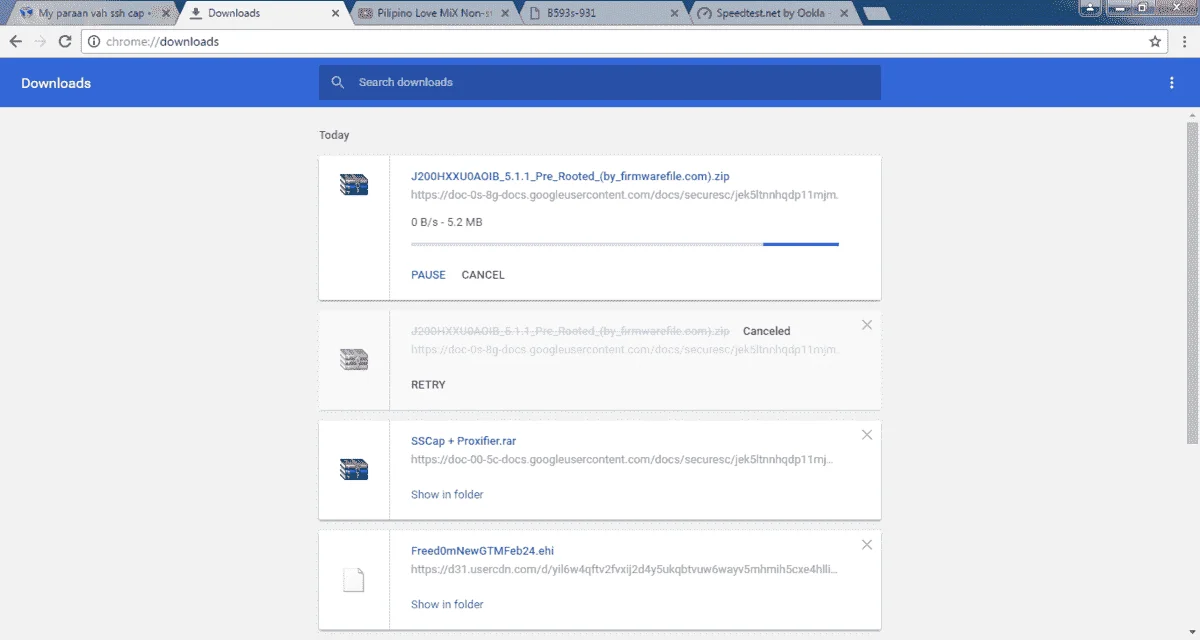The image size is (1200, 640).
Task: Retry the canceled zip download
Action: (428, 385)
